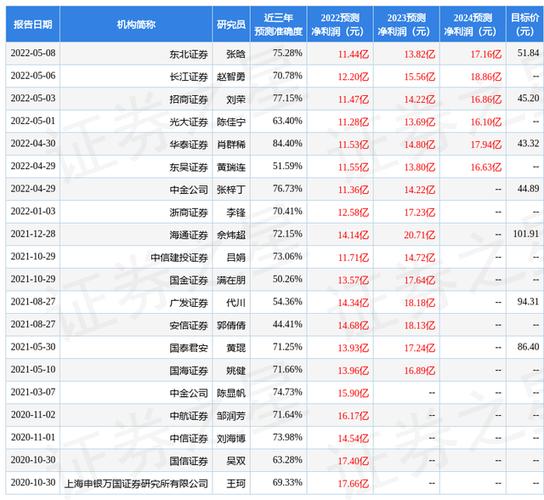544x500 pixels.
Task: Select institution name 长江证券
Action: coord(188,77)
